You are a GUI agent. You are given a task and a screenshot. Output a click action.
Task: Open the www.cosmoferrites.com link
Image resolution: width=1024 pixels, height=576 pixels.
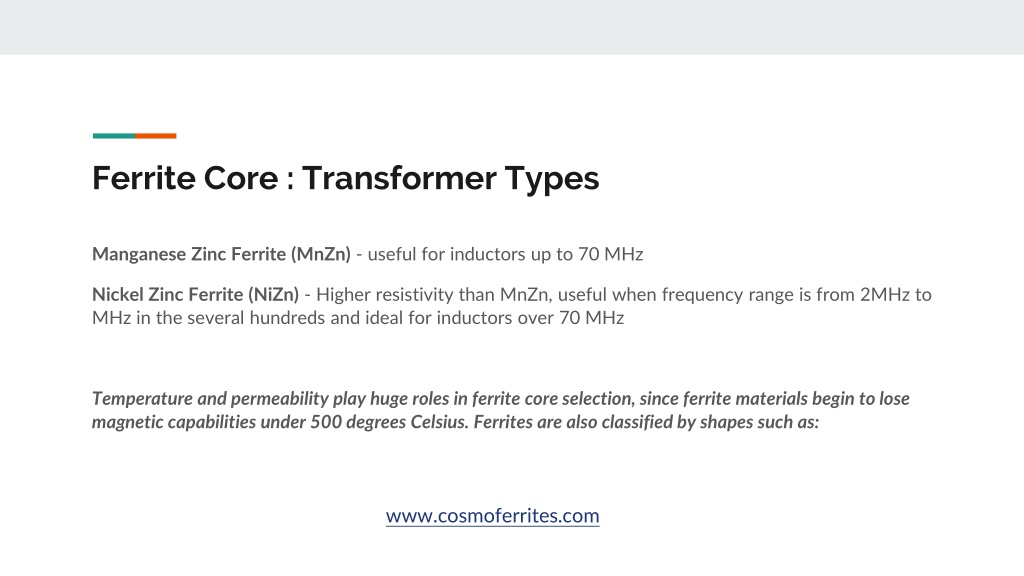tap(492, 515)
